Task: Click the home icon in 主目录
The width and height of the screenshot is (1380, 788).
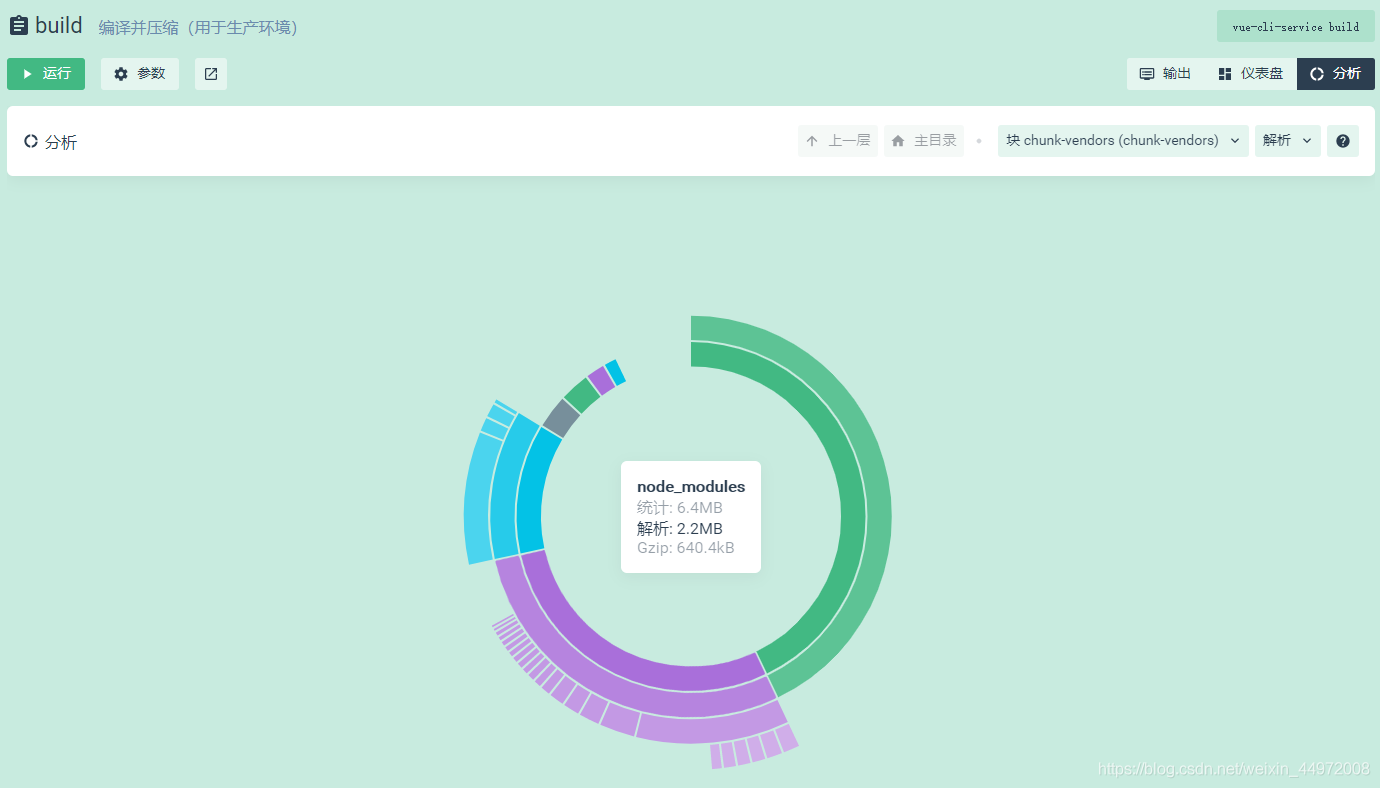Action: pos(898,141)
